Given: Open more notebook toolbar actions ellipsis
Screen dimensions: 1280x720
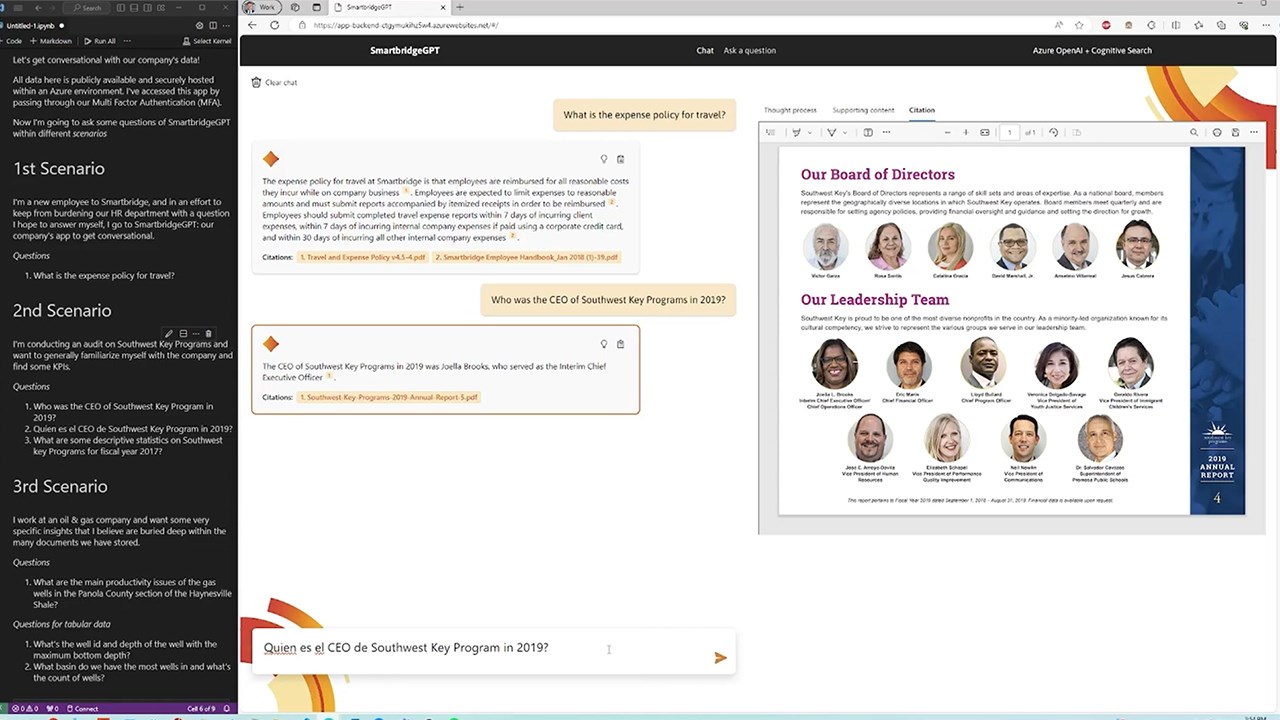Looking at the screenshot, I should click(x=127, y=41).
